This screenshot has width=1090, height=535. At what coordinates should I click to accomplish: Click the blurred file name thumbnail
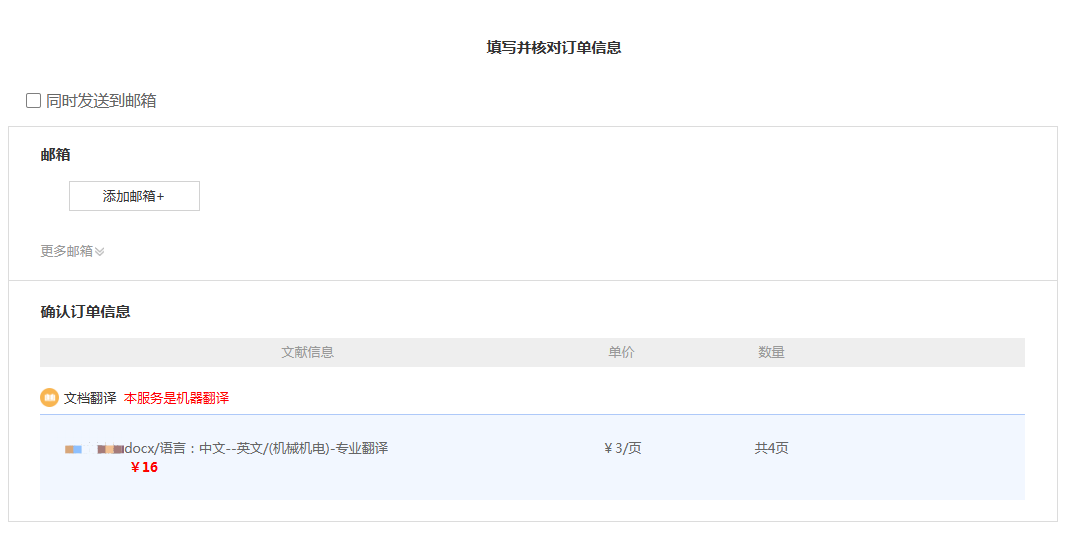[x=95, y=449]
